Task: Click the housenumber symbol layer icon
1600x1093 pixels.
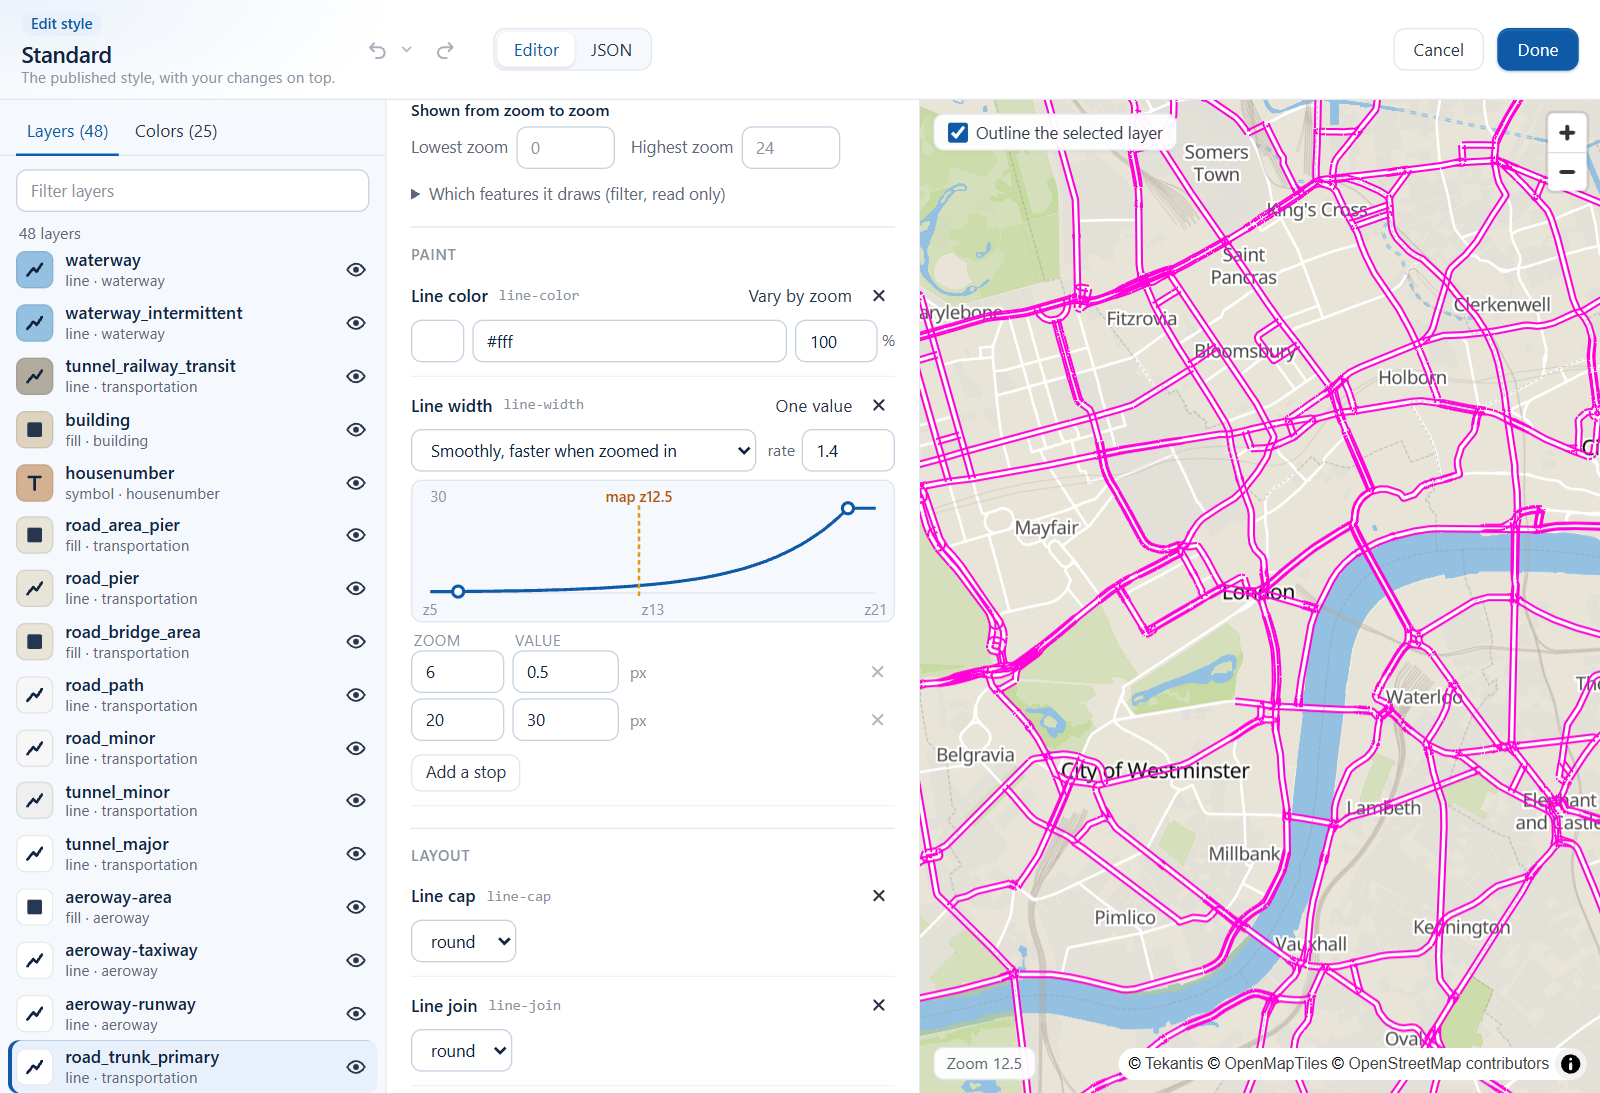Action: pyautogui.click(x=35, y=483)
